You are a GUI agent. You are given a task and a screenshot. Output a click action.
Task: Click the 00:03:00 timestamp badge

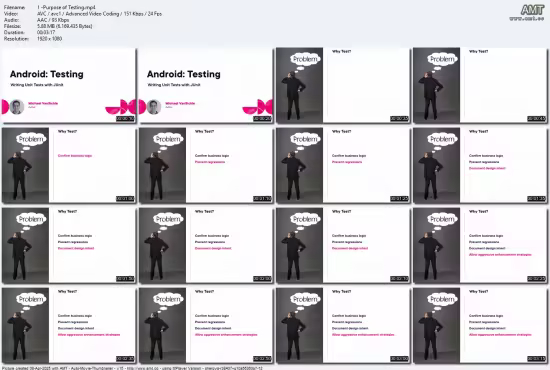pos(400,359)
